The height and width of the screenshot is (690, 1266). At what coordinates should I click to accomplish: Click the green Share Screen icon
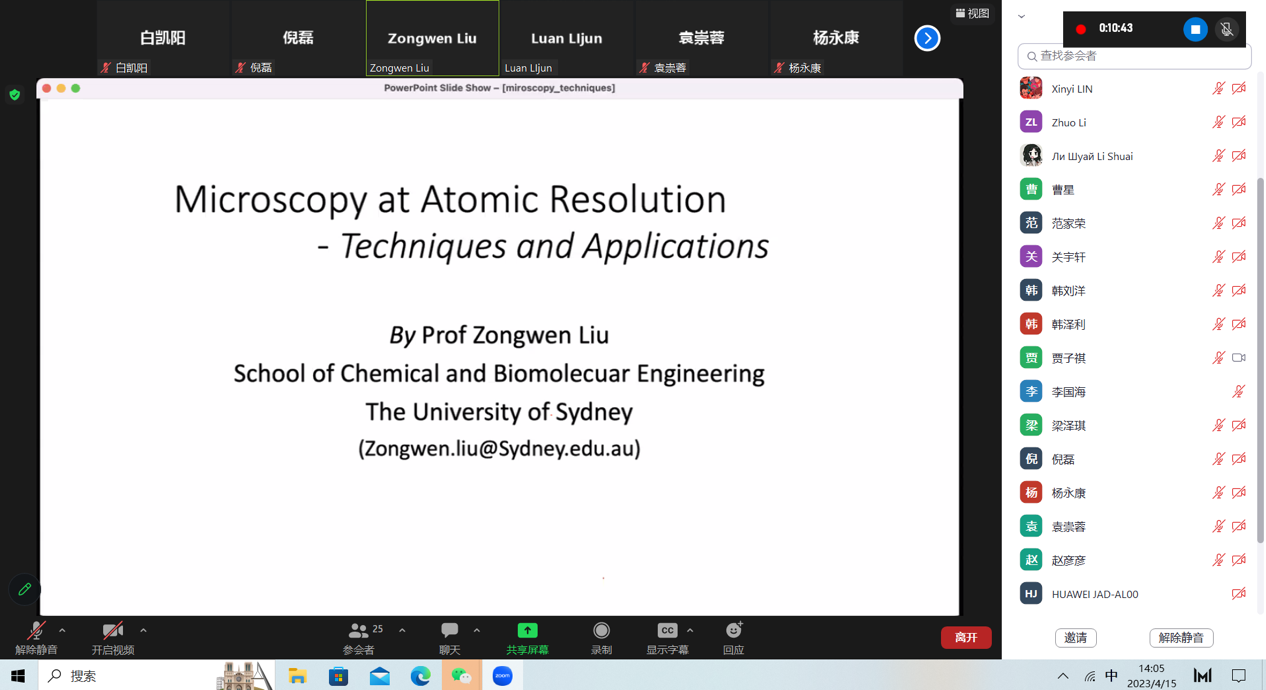point(527,631)
